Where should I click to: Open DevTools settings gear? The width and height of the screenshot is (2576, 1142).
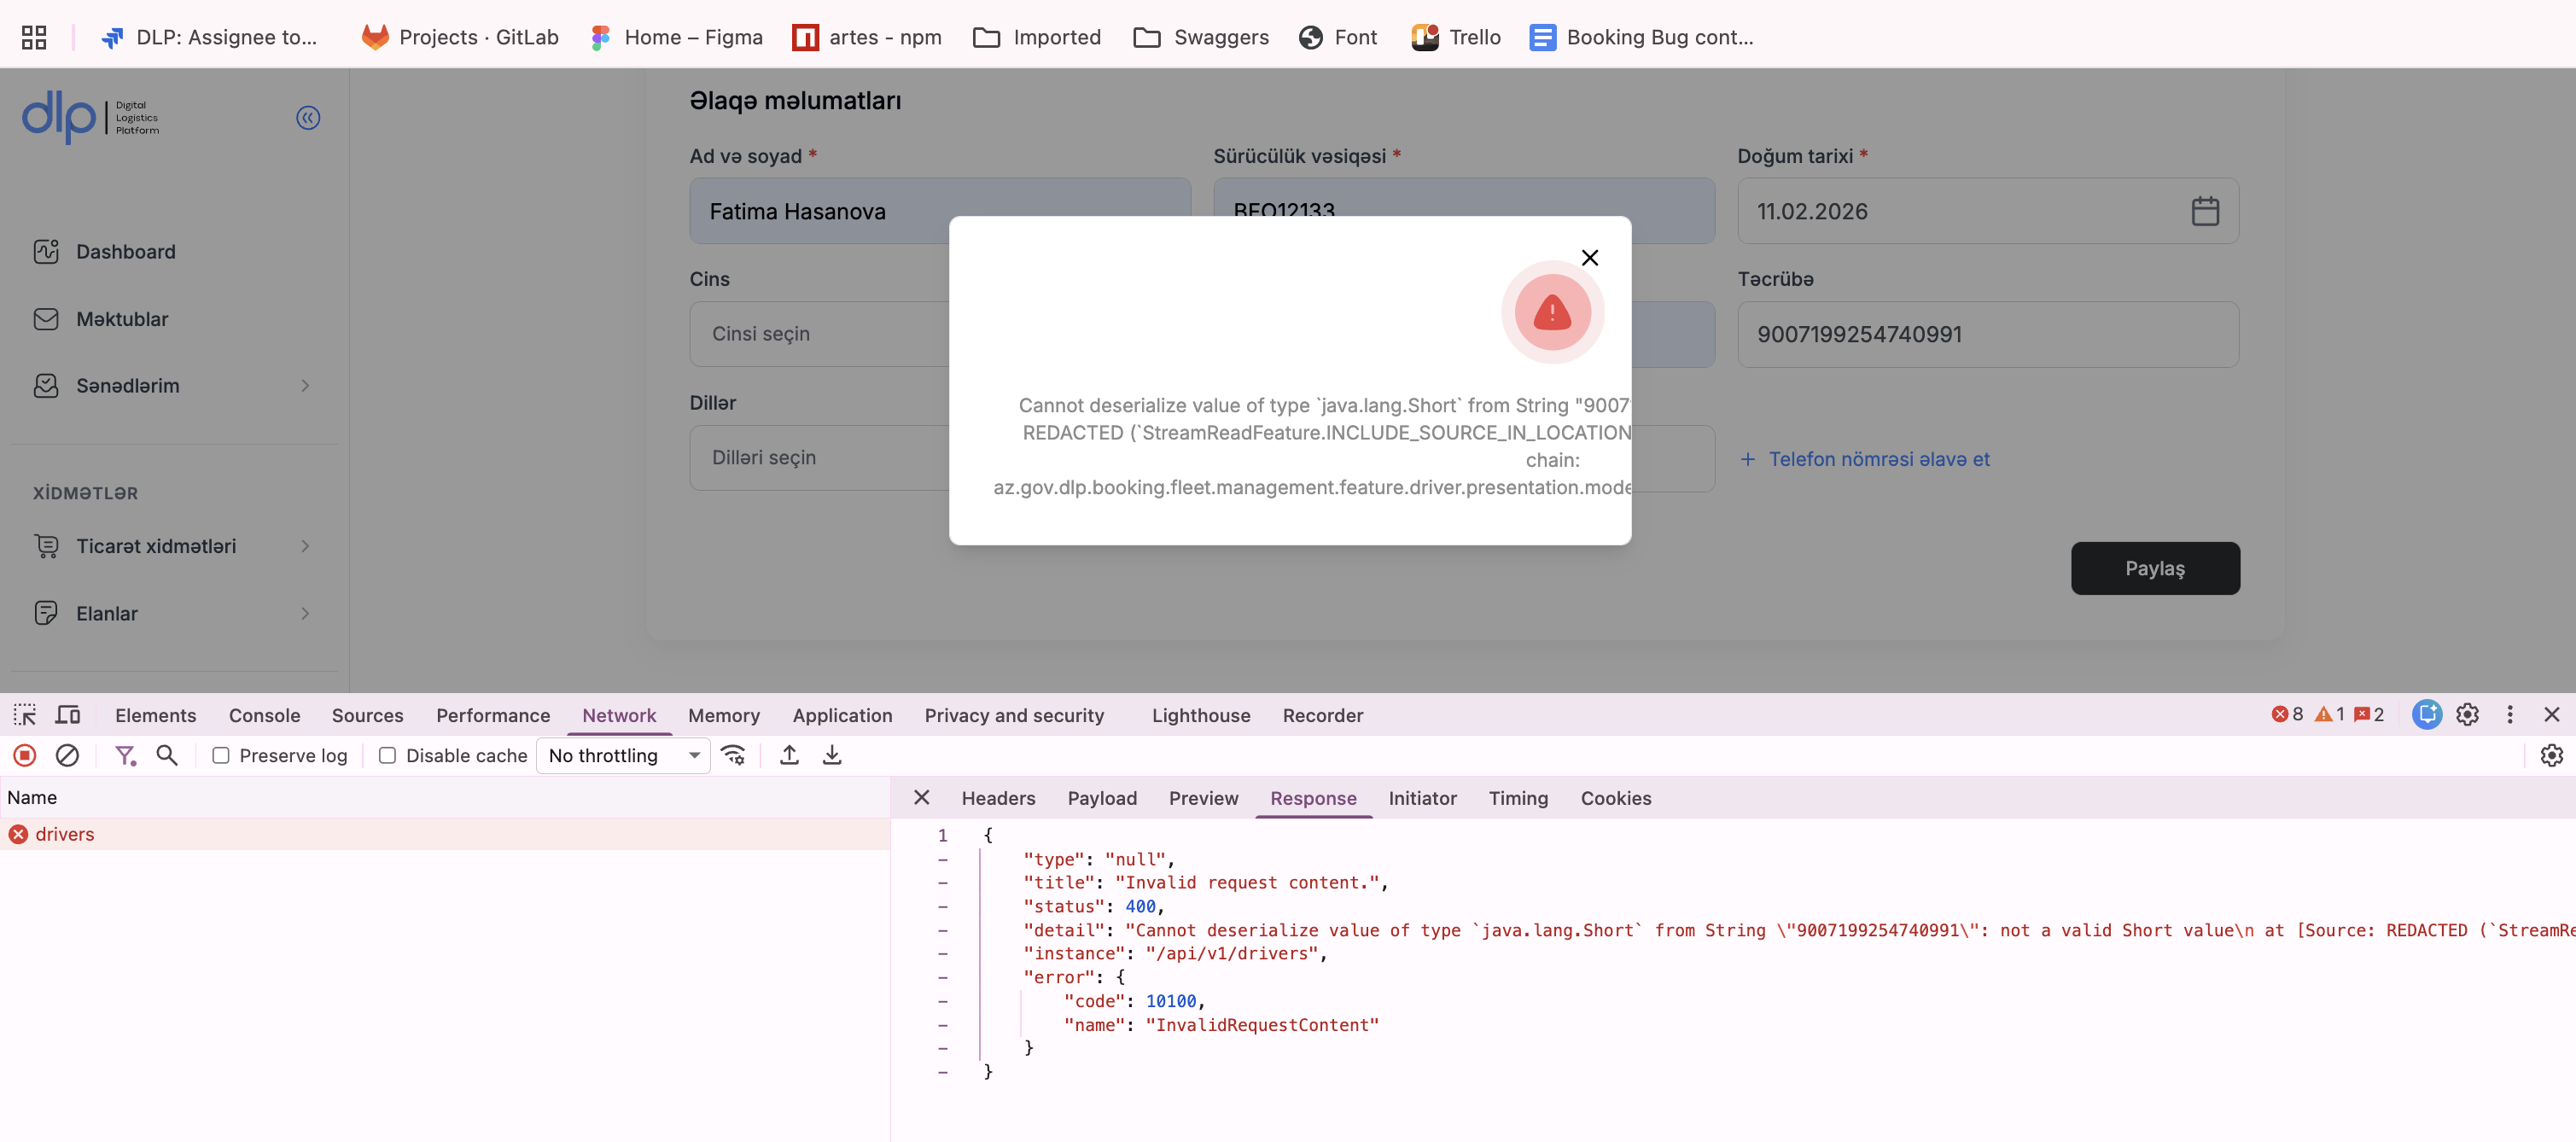point(2467,715)
